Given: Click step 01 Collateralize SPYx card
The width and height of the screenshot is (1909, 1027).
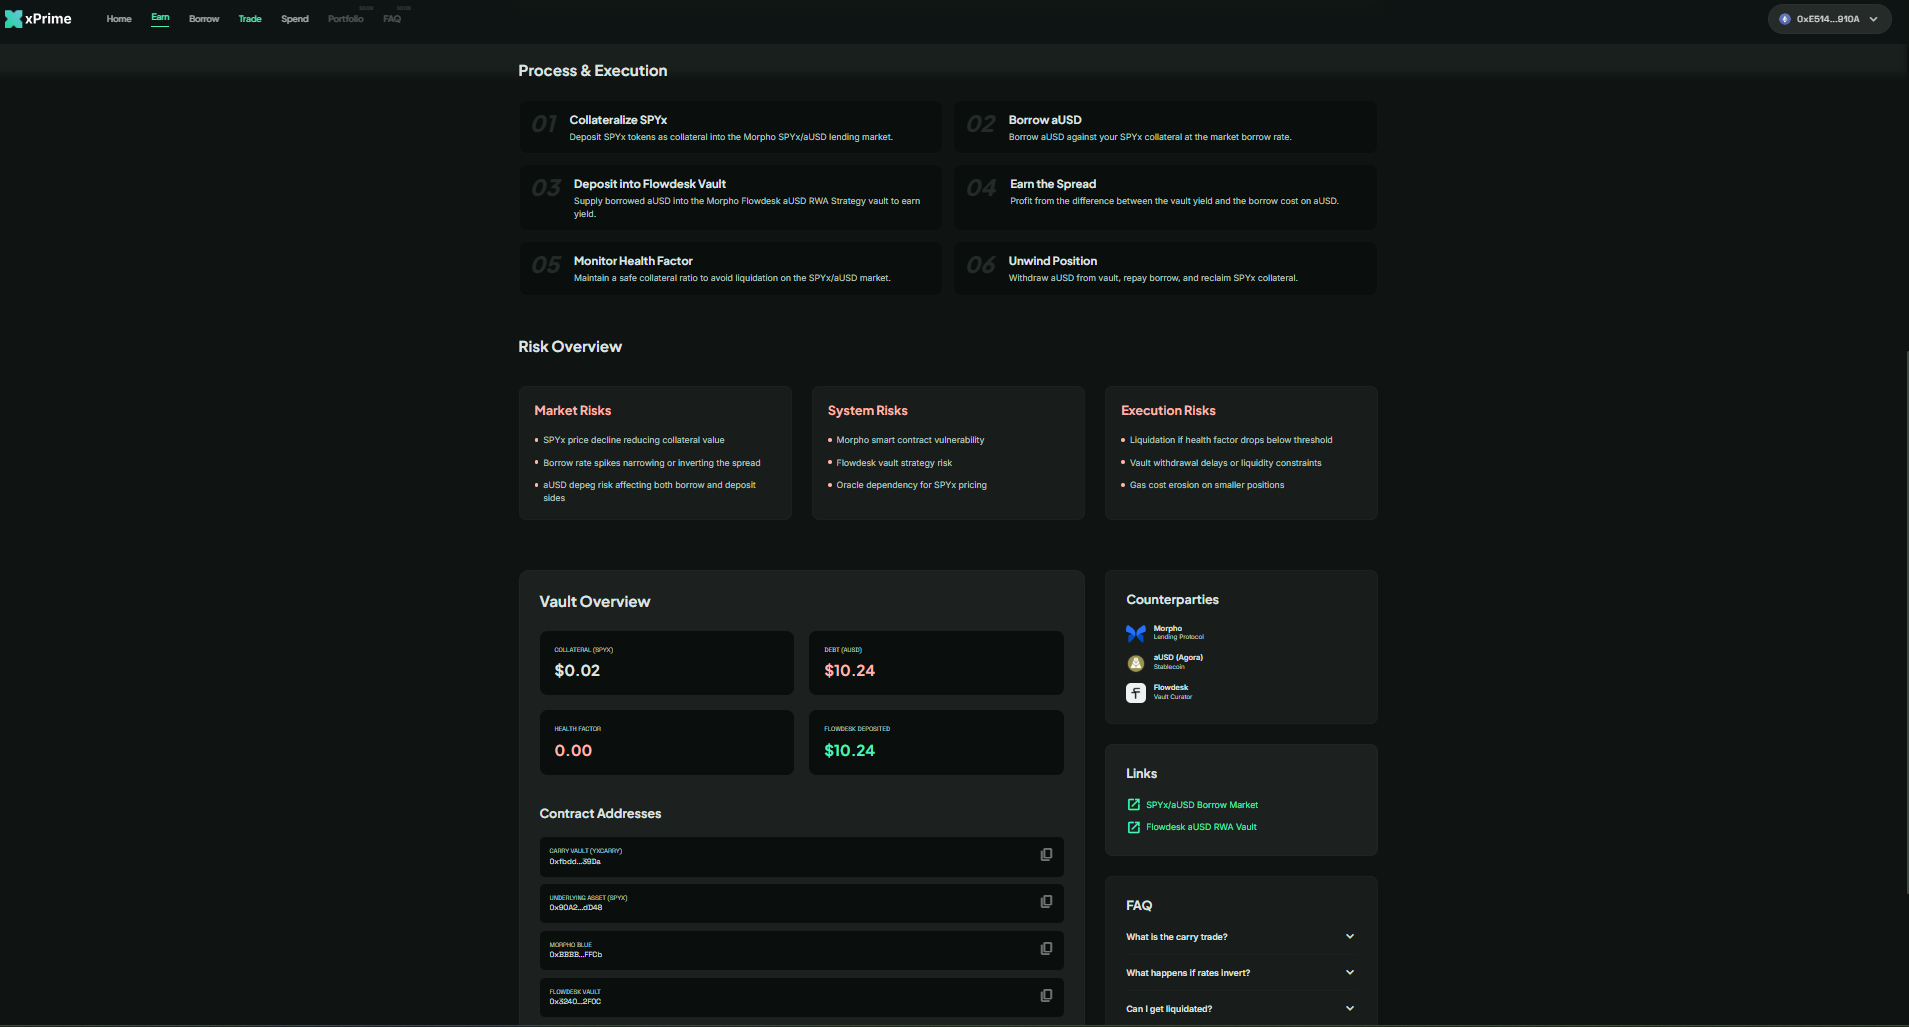Looking at the screenshot, I should [730, 127].
